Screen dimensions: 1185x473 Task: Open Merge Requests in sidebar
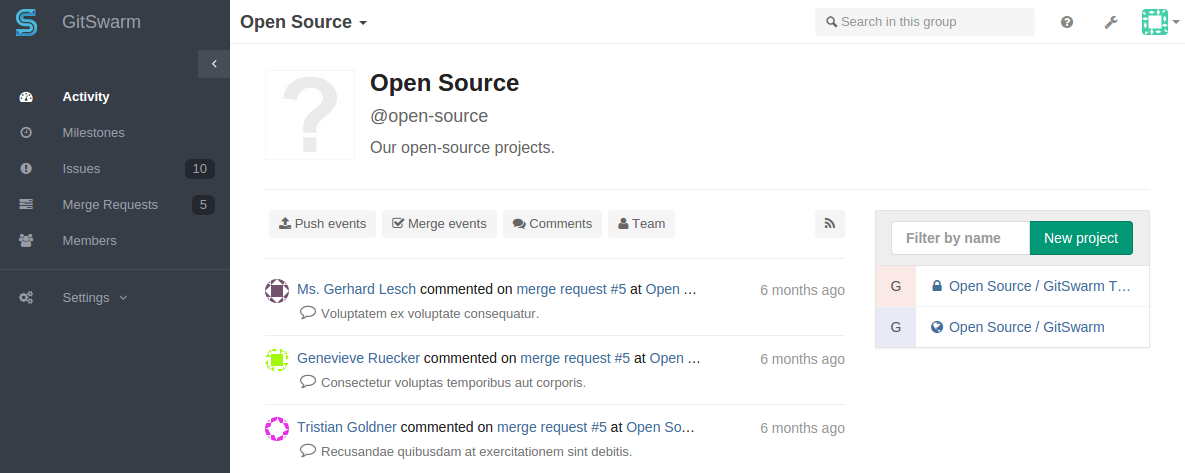110,205
